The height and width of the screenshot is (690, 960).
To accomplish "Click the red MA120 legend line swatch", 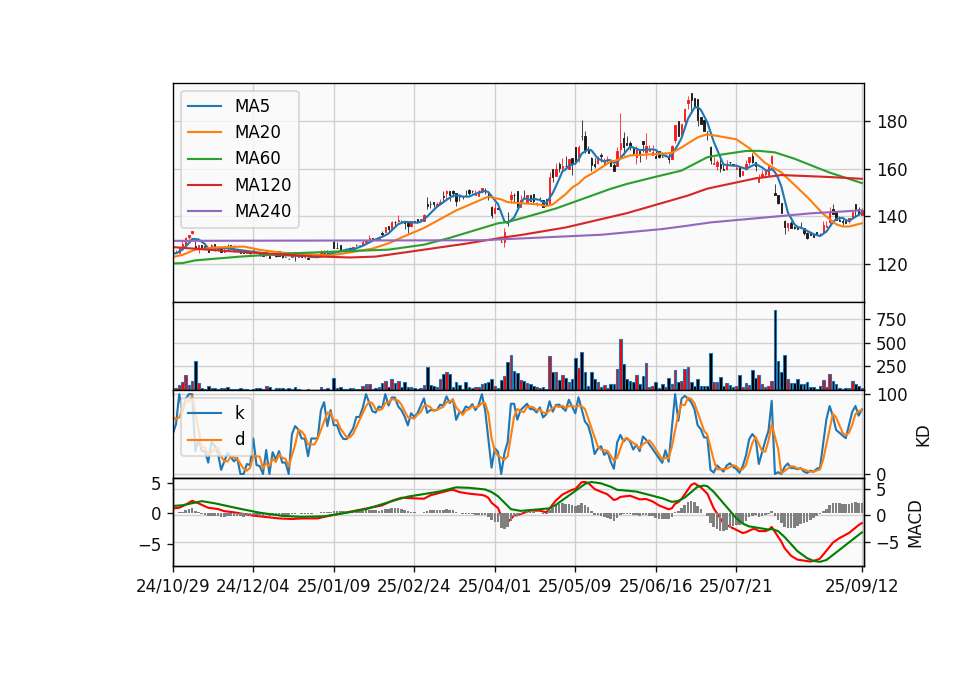I will point(204,186).
